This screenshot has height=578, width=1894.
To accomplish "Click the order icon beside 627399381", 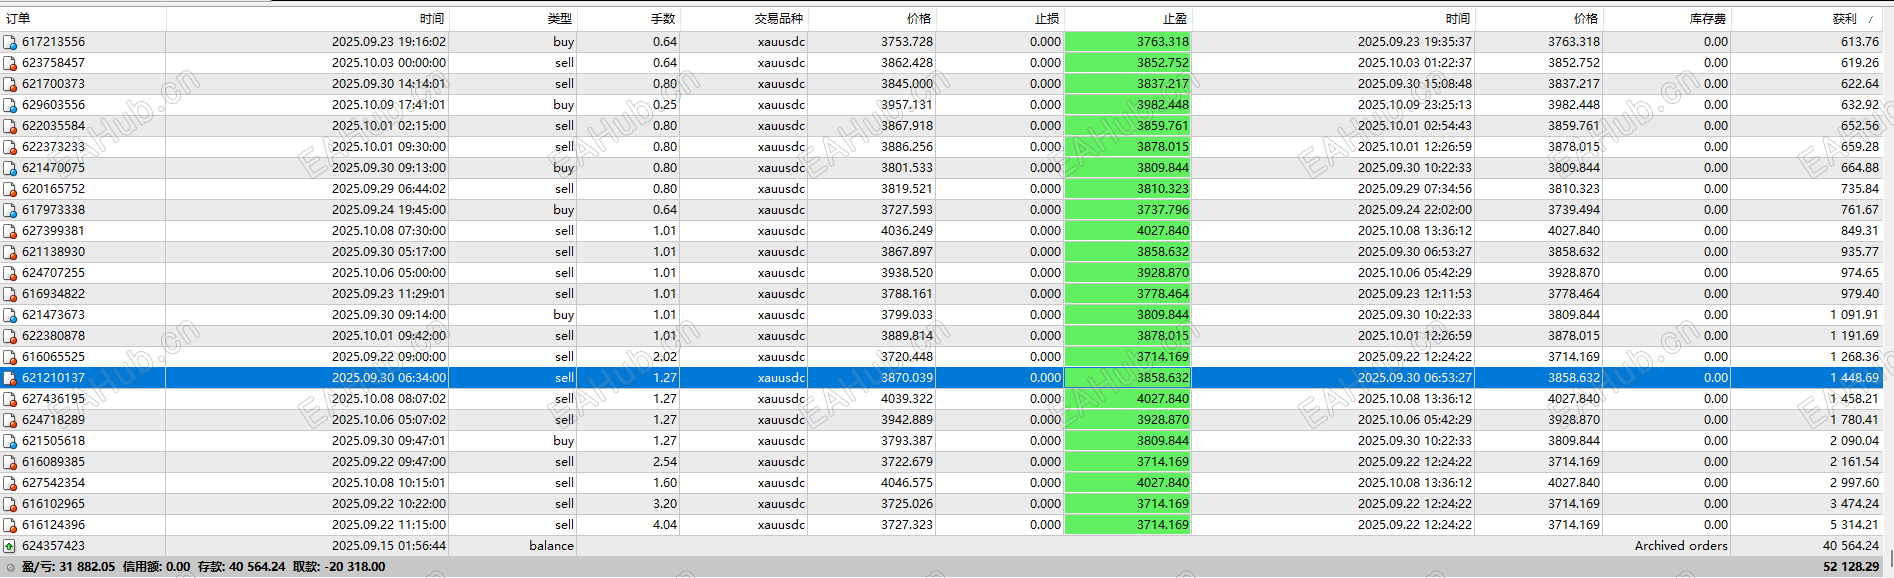I will (x=10, y=231).
